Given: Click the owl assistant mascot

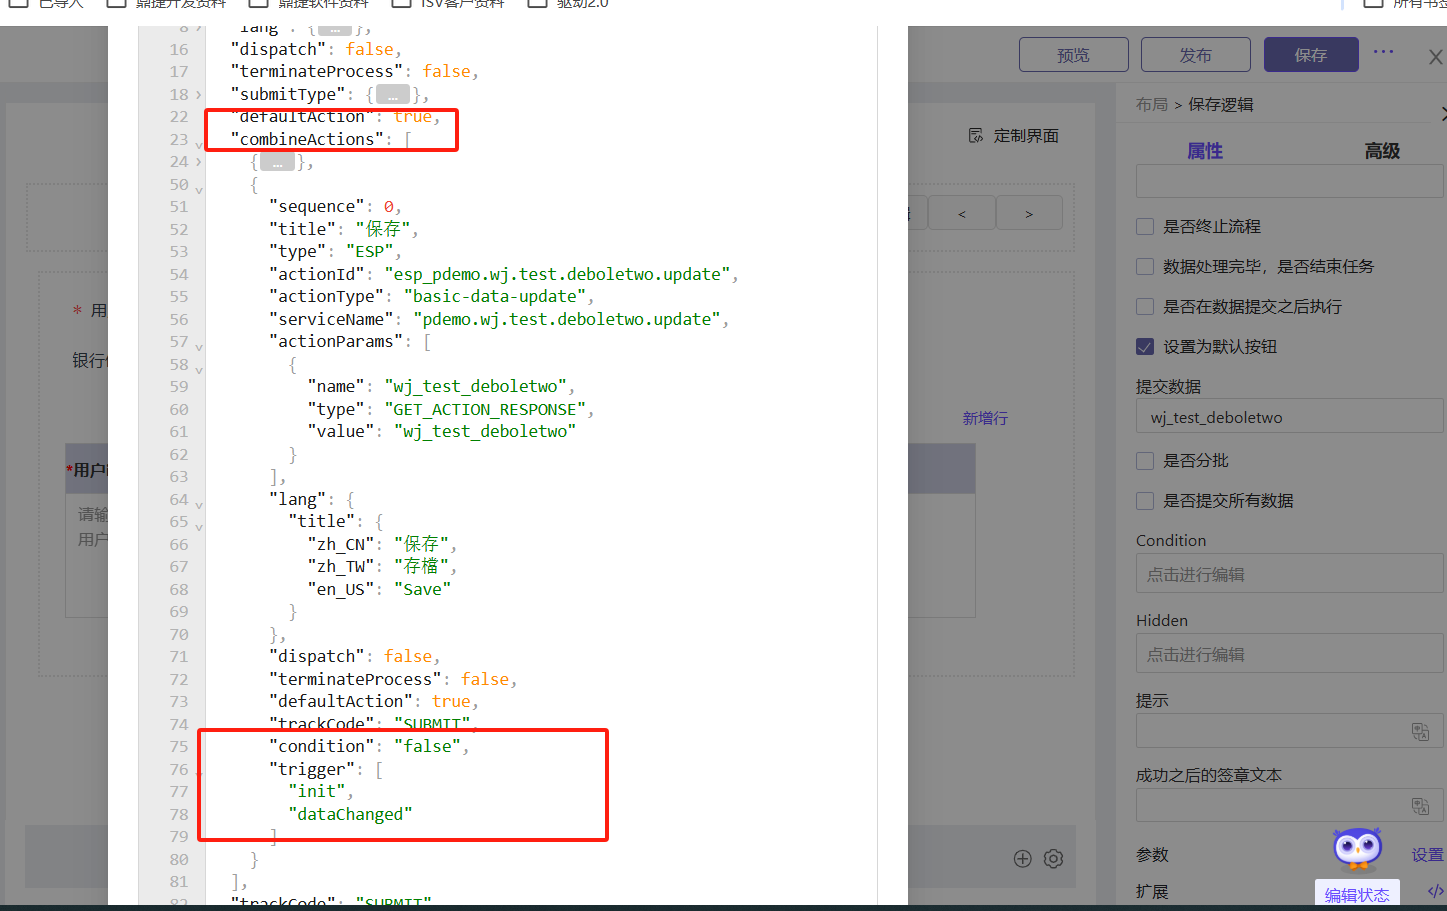Looking at the screenshot, I should tap(1357, 849).
